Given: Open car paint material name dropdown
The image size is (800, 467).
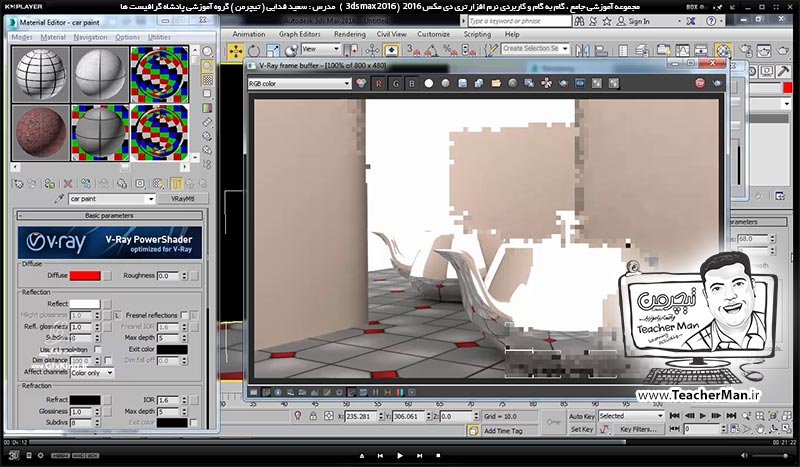Looking at the screenshot, I should pos(151,199).
